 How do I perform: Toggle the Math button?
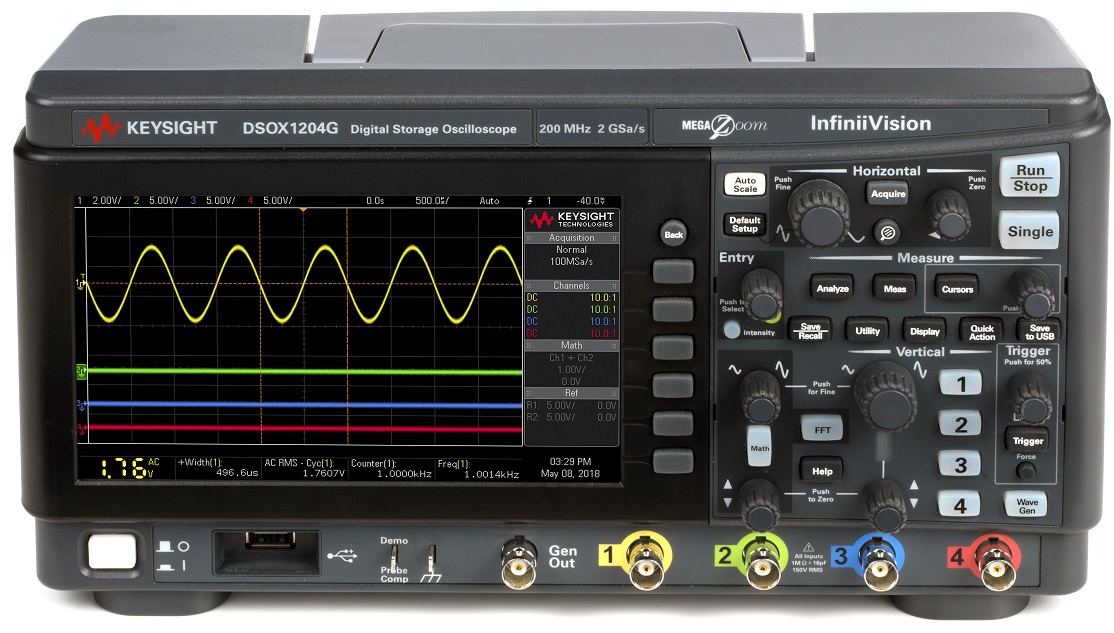pos(759,446)
